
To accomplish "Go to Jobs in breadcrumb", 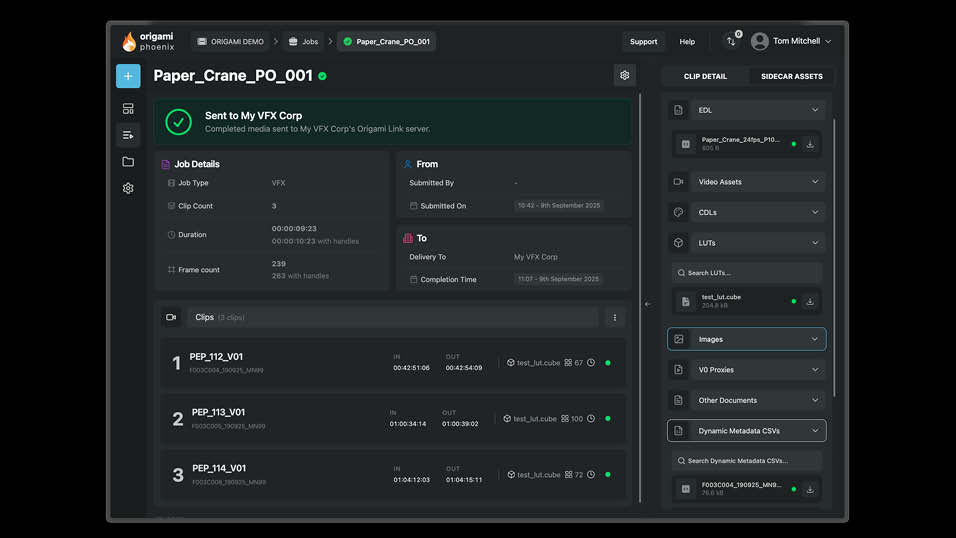I will coord(303,41).
